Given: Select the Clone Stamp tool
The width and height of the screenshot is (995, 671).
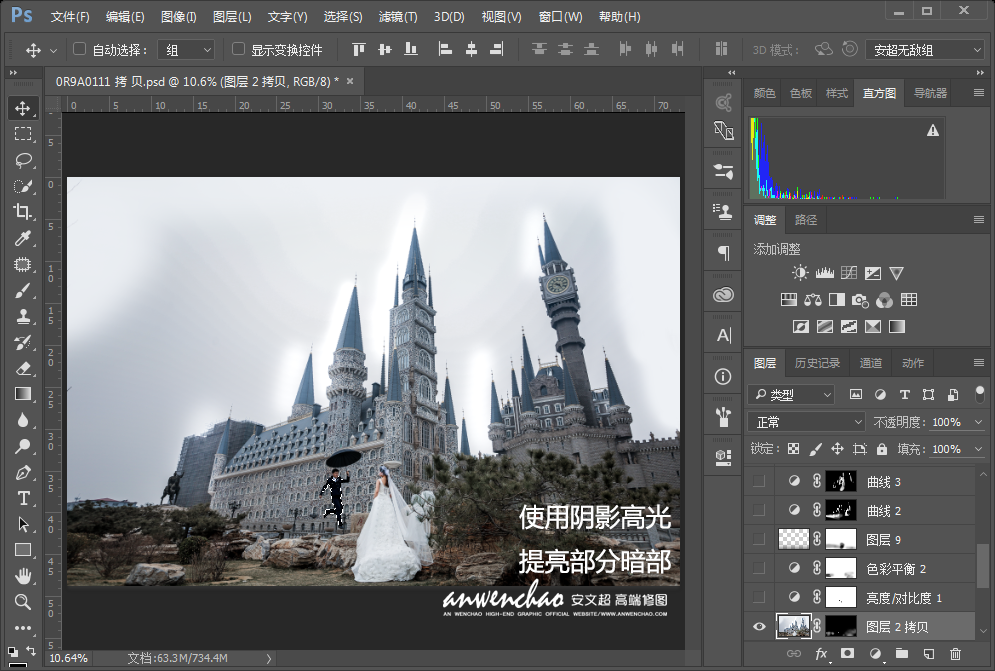Looking at the screenshot, I should [x=23, y=316].
